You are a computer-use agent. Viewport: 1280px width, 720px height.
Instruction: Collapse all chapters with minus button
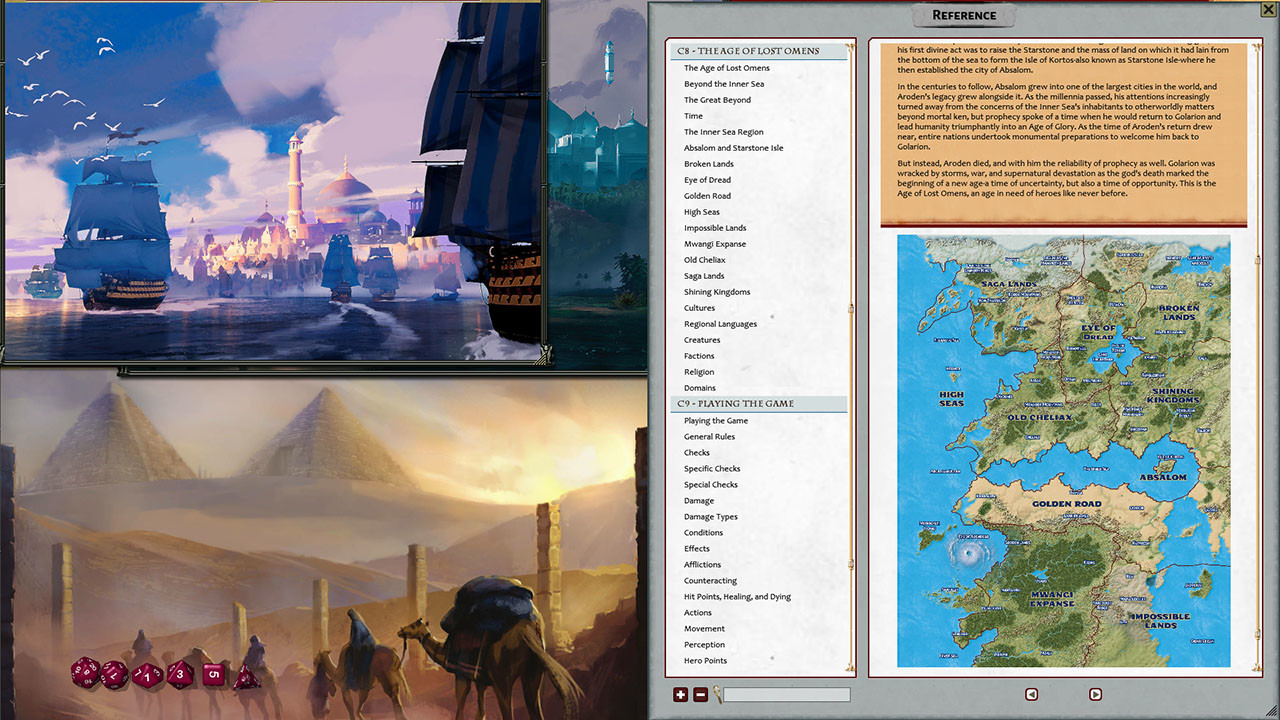point(700,694)
